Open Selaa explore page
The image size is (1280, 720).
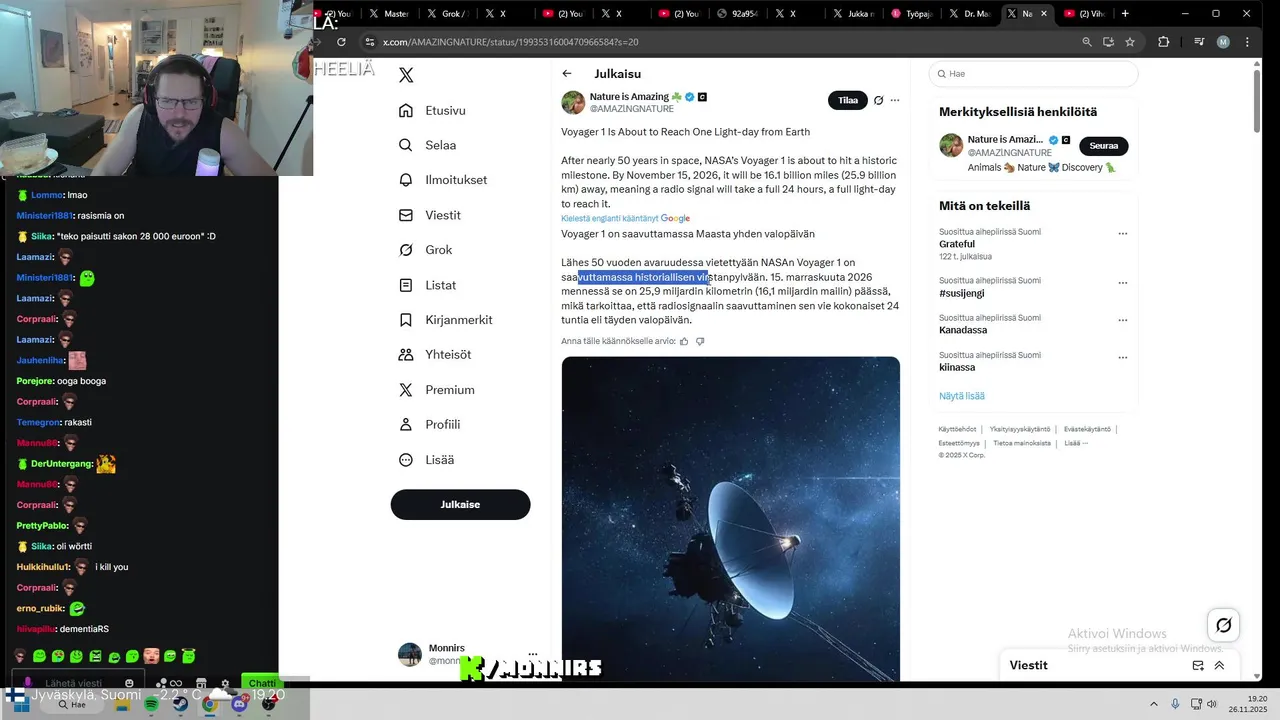[427, 145]
